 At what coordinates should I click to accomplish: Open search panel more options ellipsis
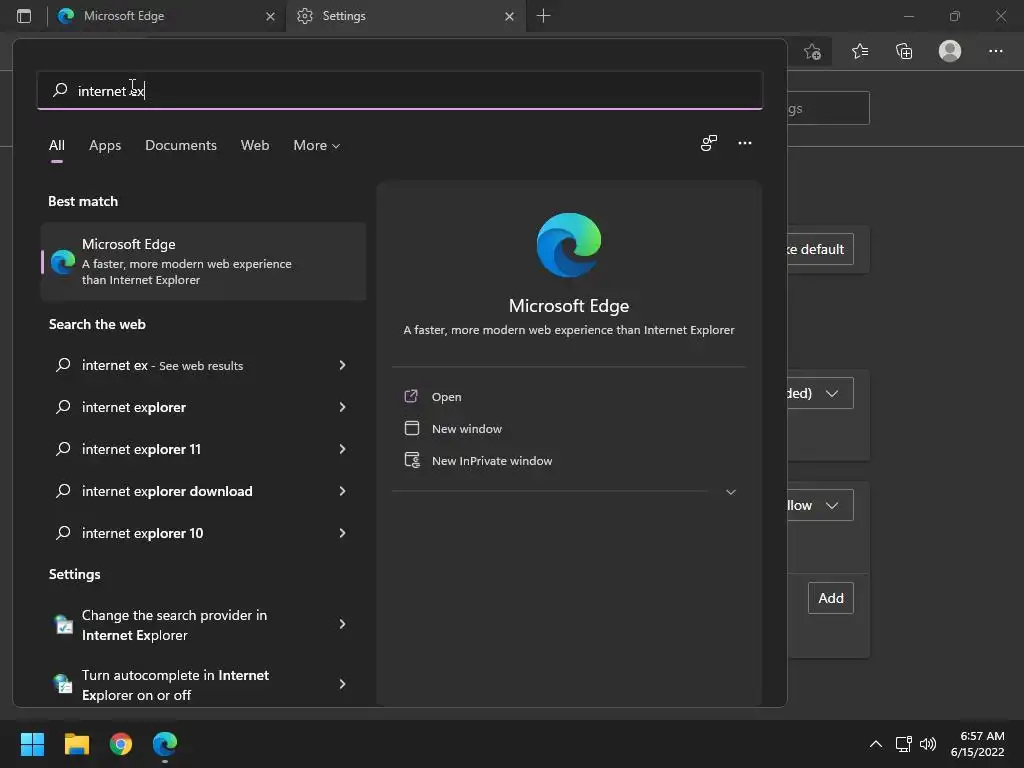(x=744, y=143)
